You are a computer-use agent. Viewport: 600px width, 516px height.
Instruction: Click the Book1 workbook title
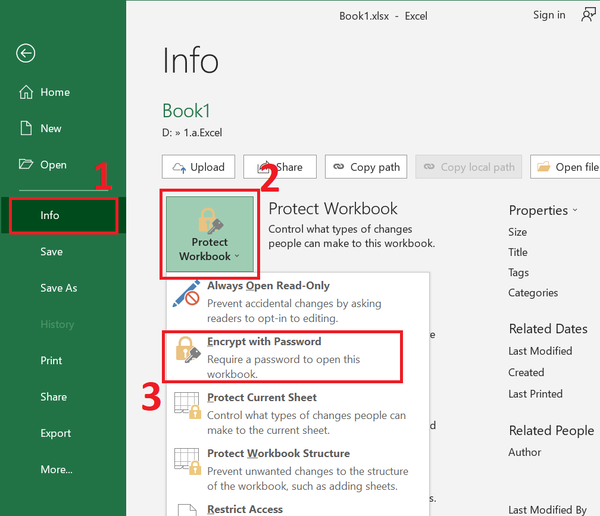pos(186,111)
